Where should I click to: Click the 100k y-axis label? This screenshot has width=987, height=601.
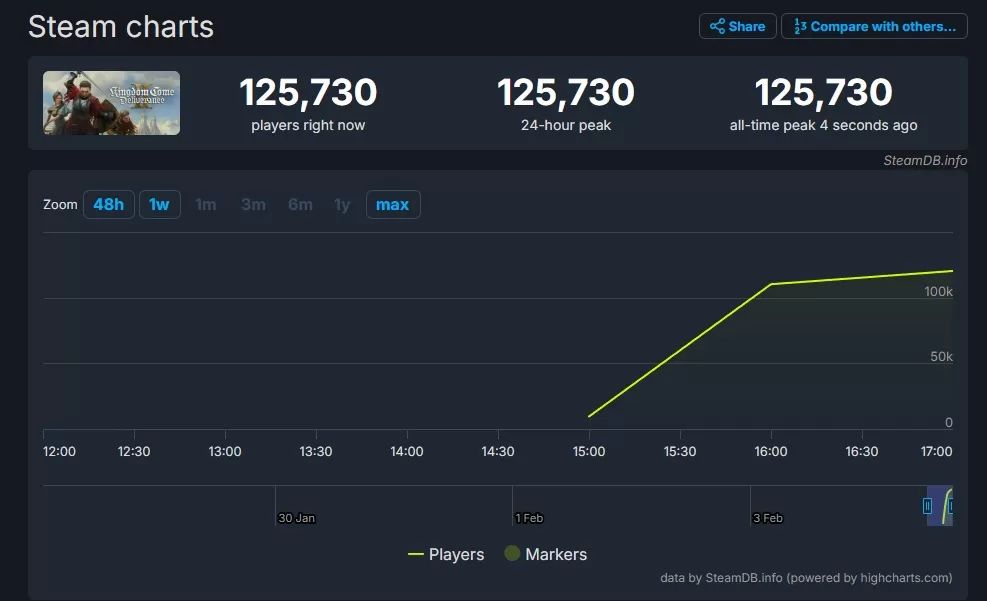click(x=938, y=291)
